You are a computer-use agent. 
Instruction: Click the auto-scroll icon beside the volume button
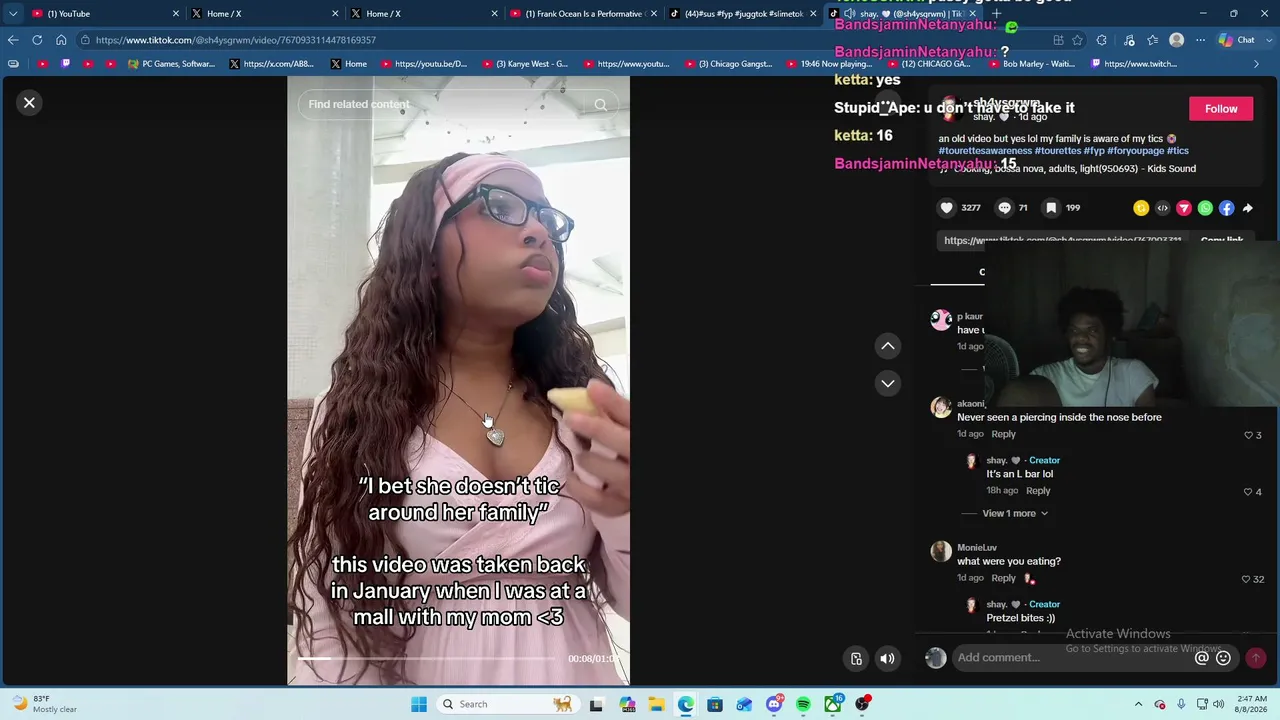856,658
